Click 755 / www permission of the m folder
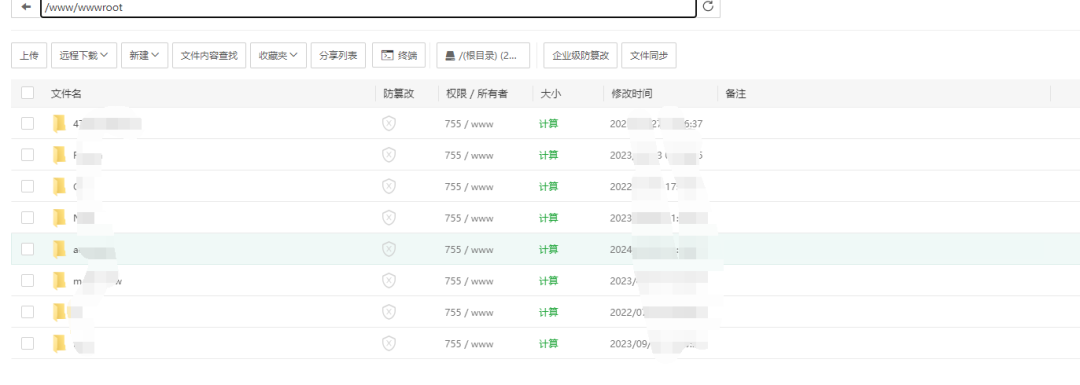Image resolution: width=1080 pixels, height=385 pixels. point(469,281)
